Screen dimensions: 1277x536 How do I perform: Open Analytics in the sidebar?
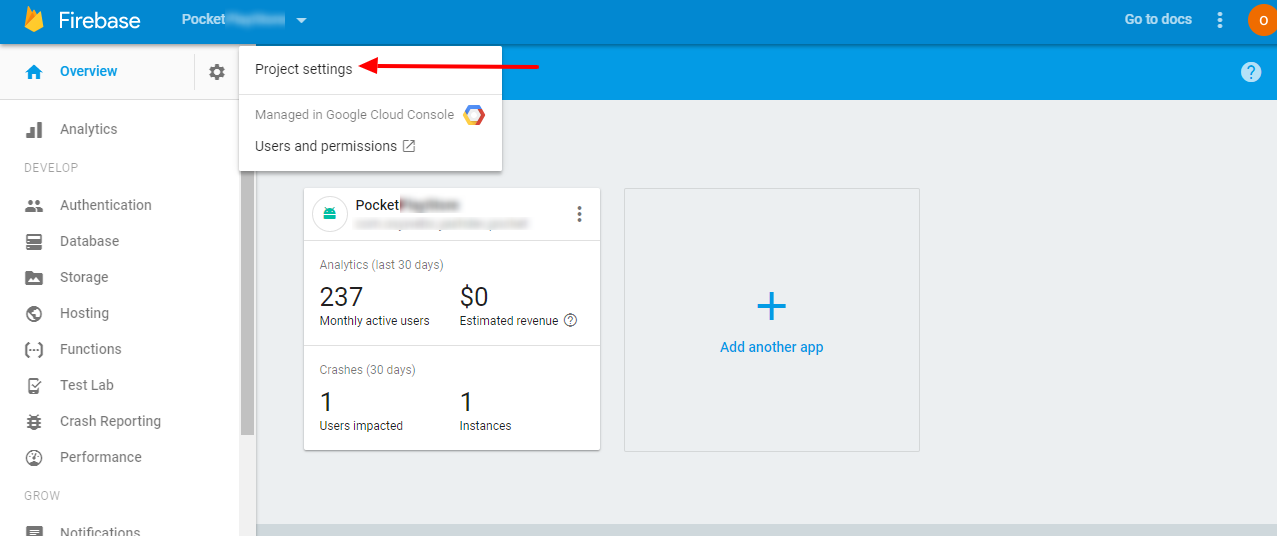88,129
